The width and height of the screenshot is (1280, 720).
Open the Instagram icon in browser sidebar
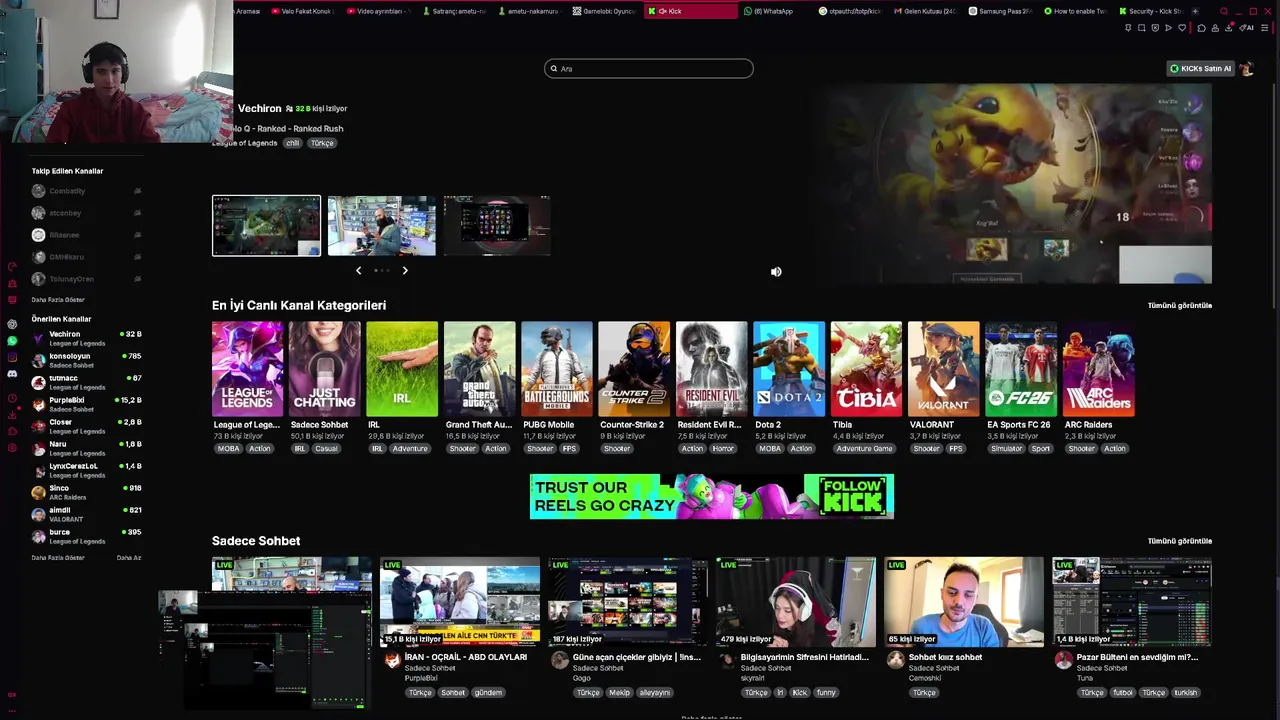12,357
